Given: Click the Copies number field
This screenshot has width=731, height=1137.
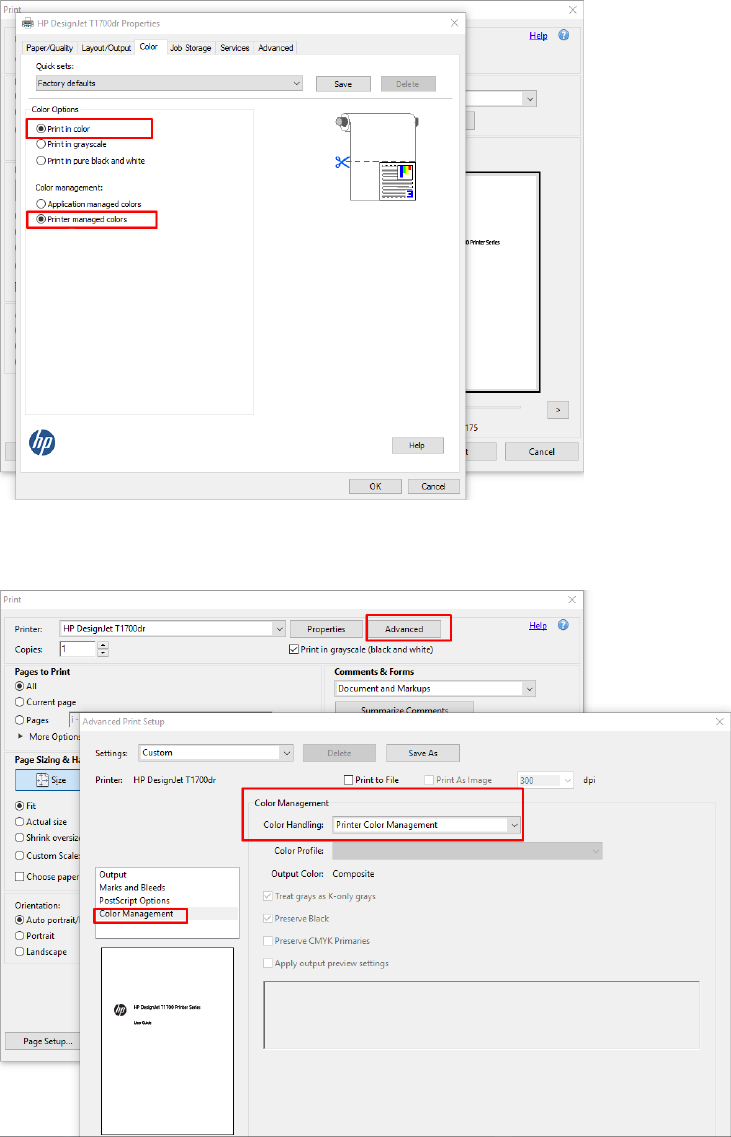Looking at the screenshot, I should click(x=78, y=649).
